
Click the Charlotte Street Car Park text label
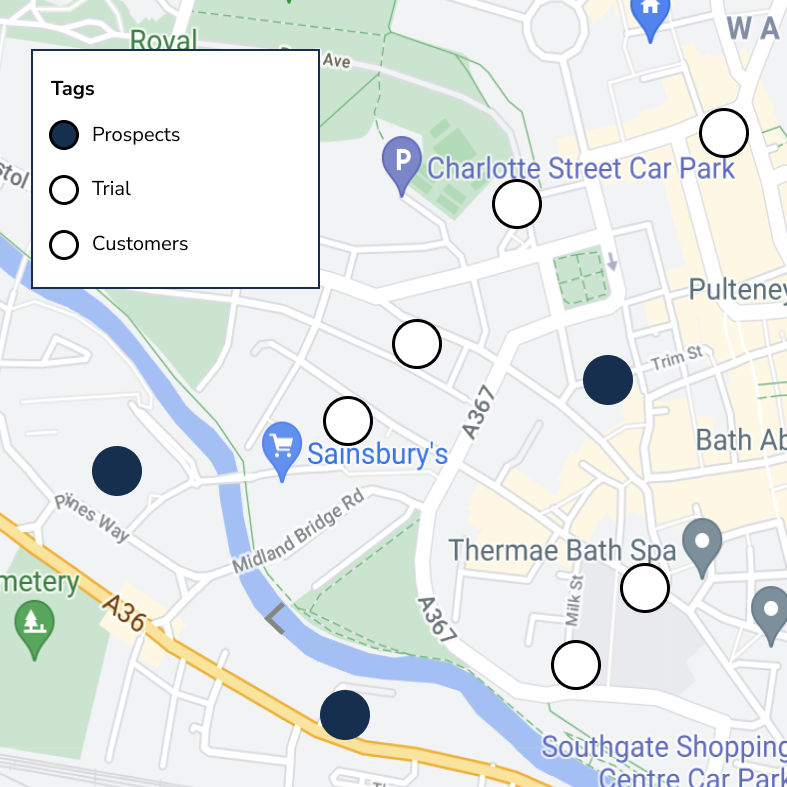581,168
